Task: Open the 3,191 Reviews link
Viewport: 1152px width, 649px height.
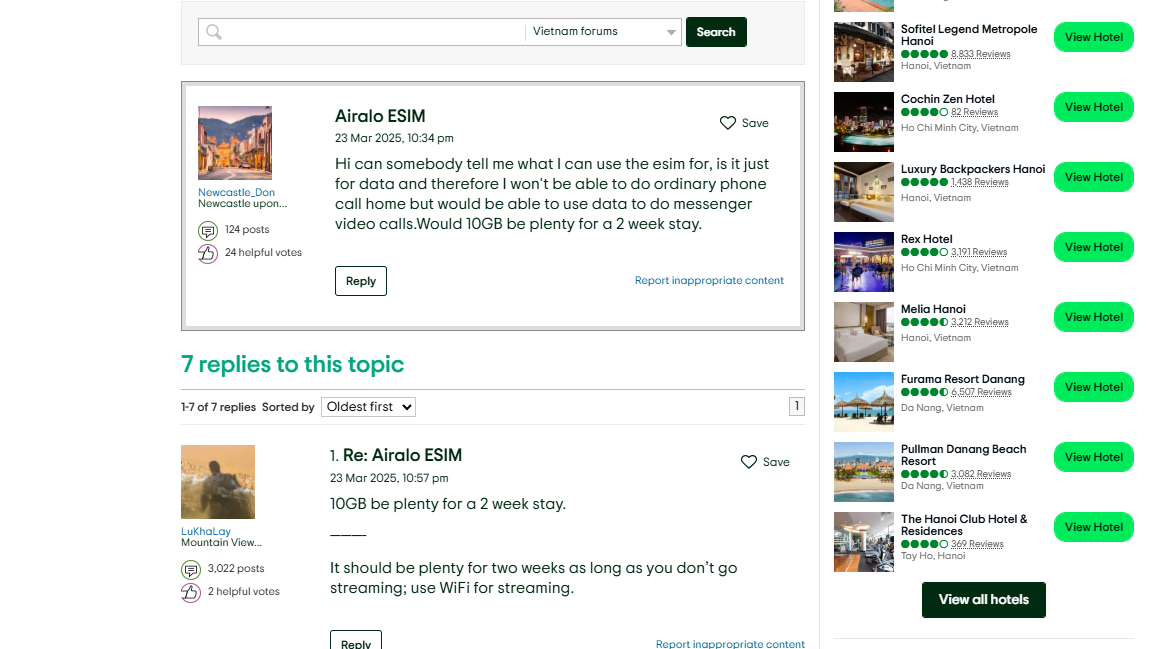Action: coord(979,251)
